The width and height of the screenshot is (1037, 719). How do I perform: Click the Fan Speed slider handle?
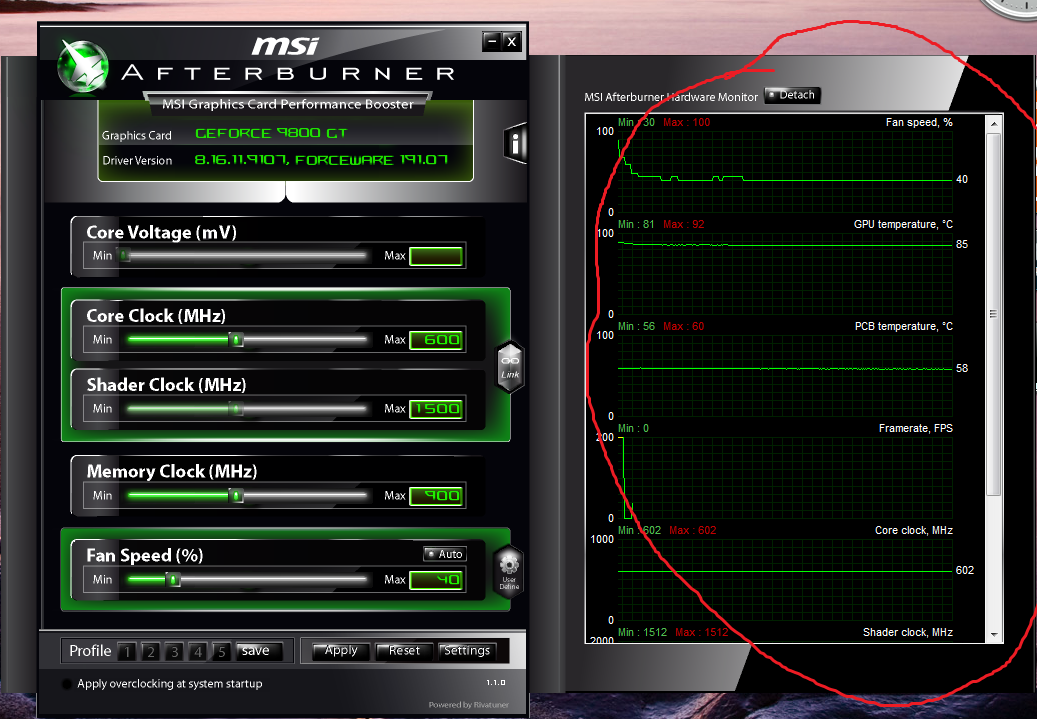click(x=173, y=580)
